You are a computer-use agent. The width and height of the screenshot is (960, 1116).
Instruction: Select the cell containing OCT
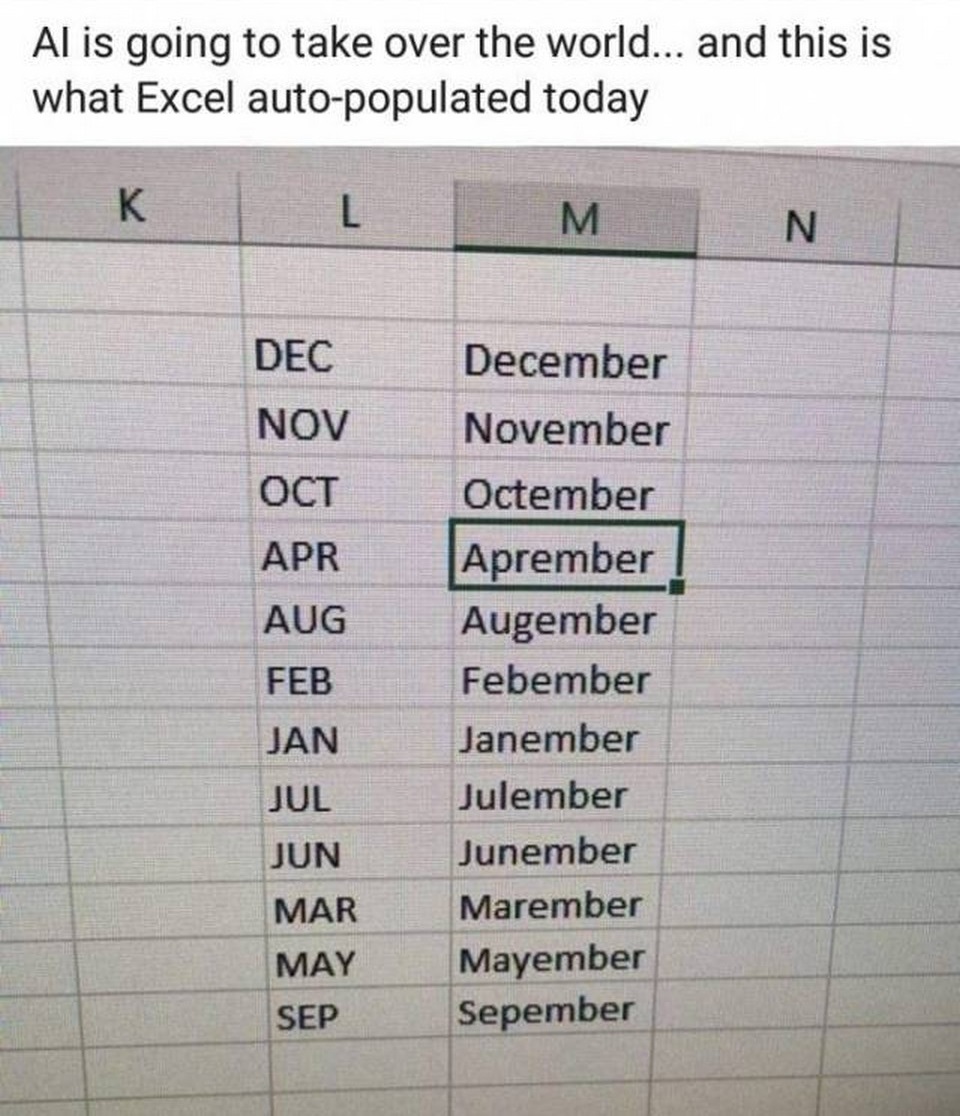[x=354, y=491]
